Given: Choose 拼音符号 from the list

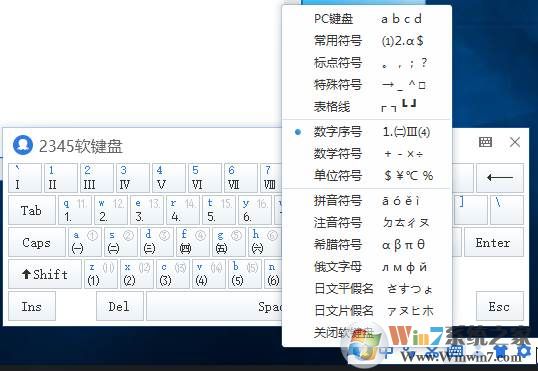Looking at the screenshot, I should 366,201.
